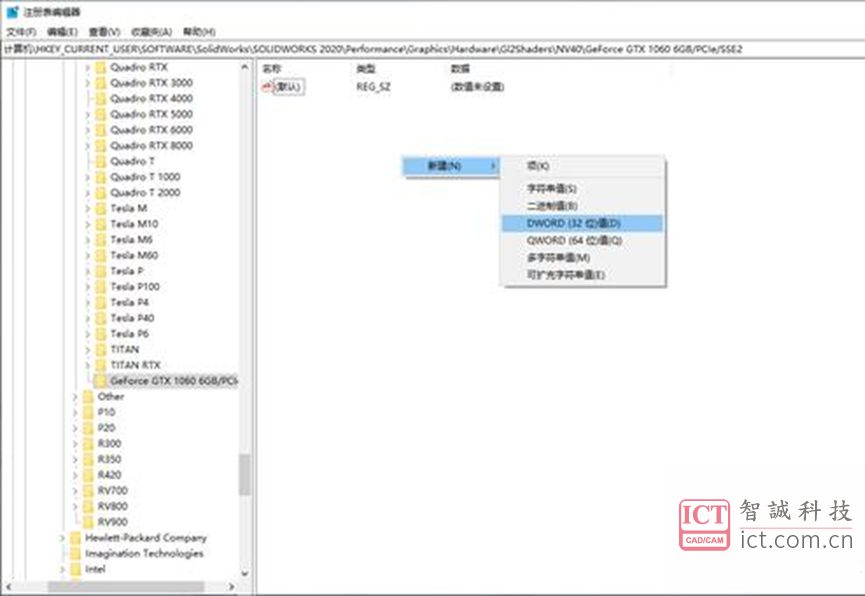Select DWORD (32 位)值(D) in submenu
Screen dimensions: 865x596
(583, 224)
